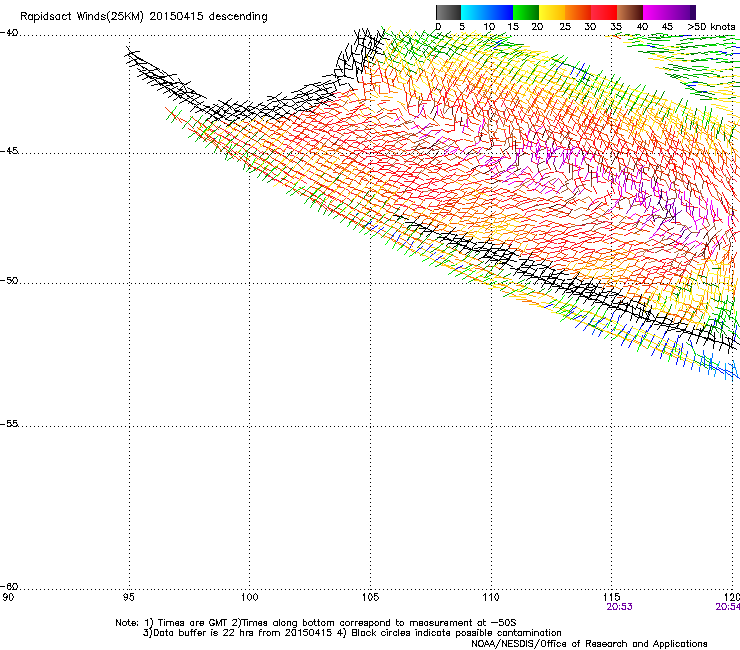Select the orange 25–30 knots legend swatch

pos(578,12)
